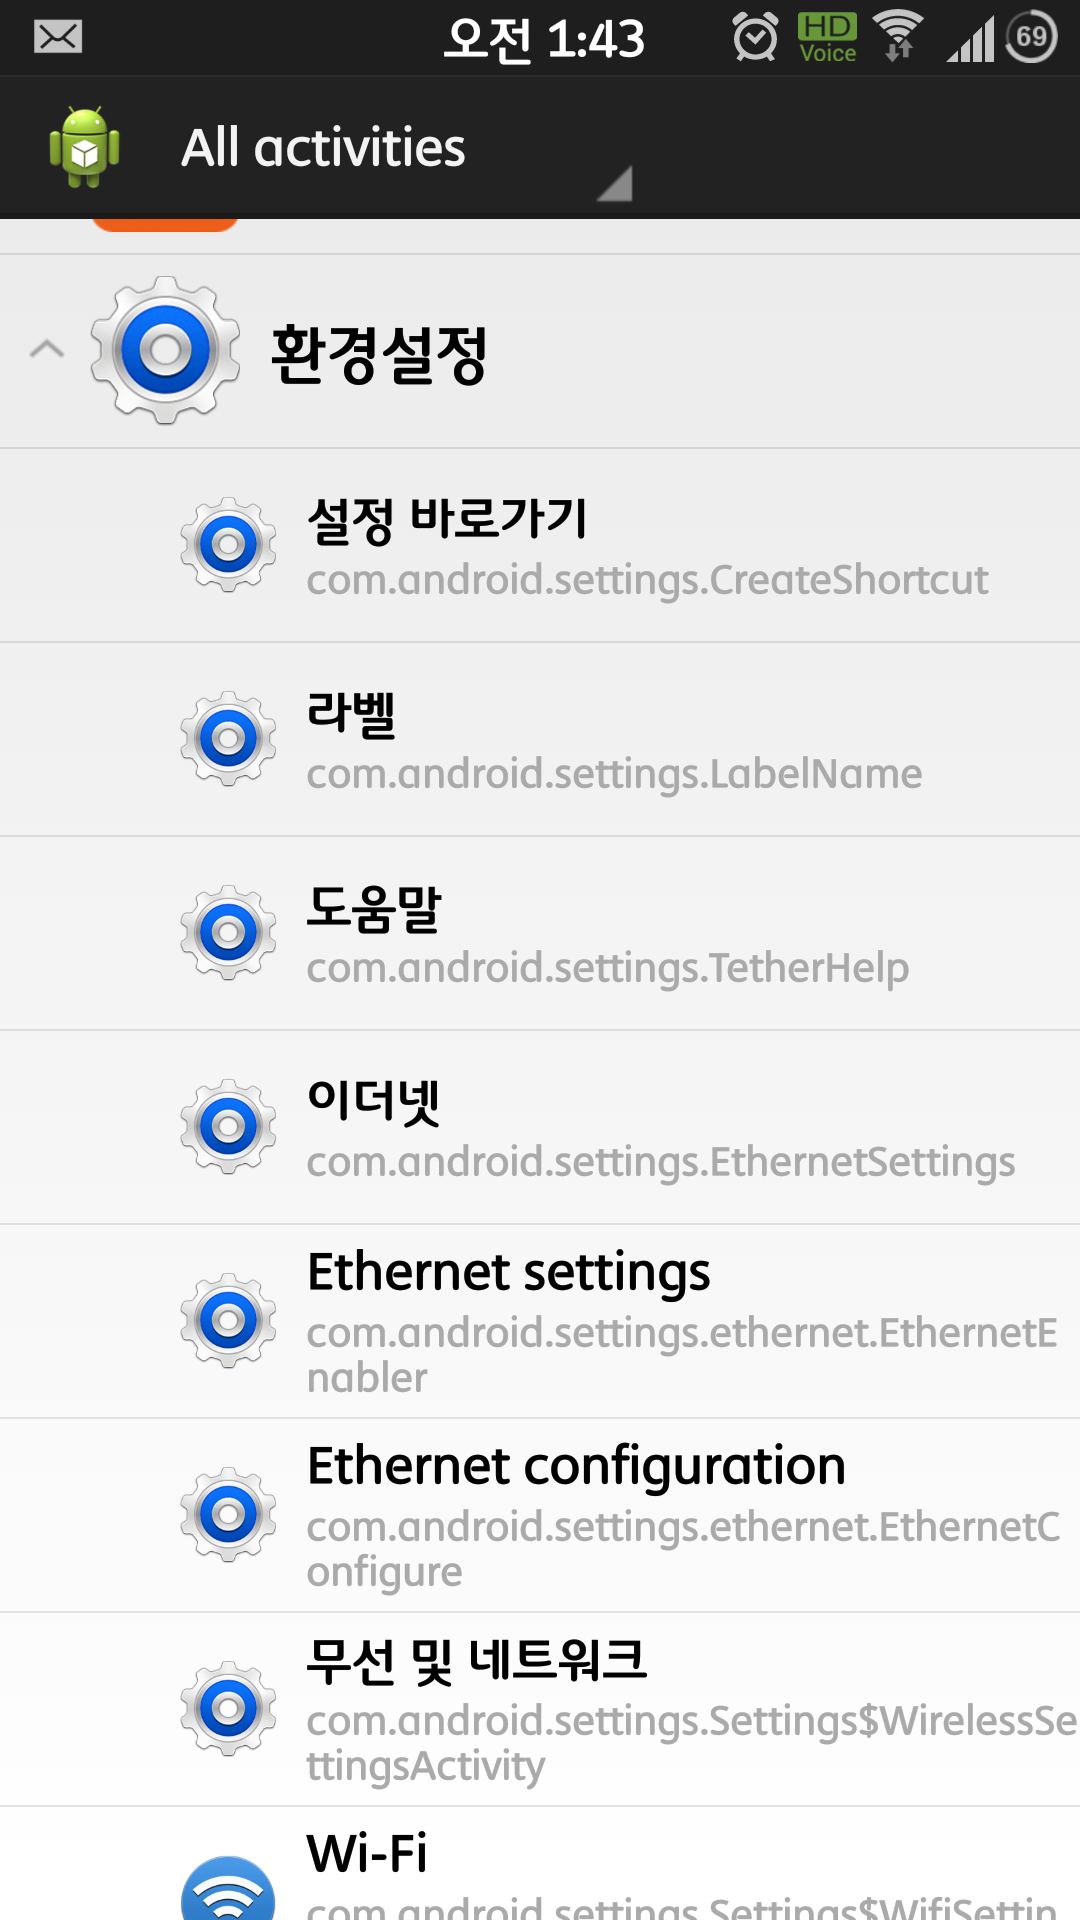The image size is (1080, 1920).
Task: Tap the Wi-Fi activity icon
Action: coord(228,1890)
